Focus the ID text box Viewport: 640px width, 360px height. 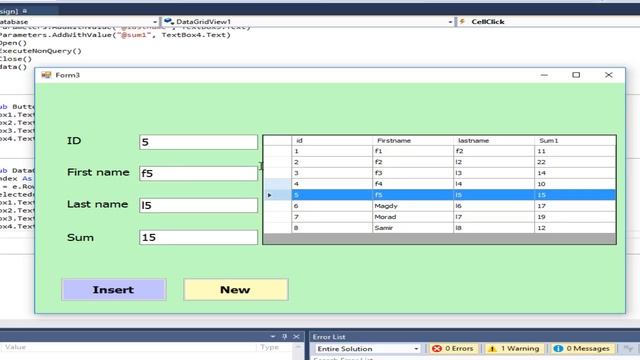[198, 142]
